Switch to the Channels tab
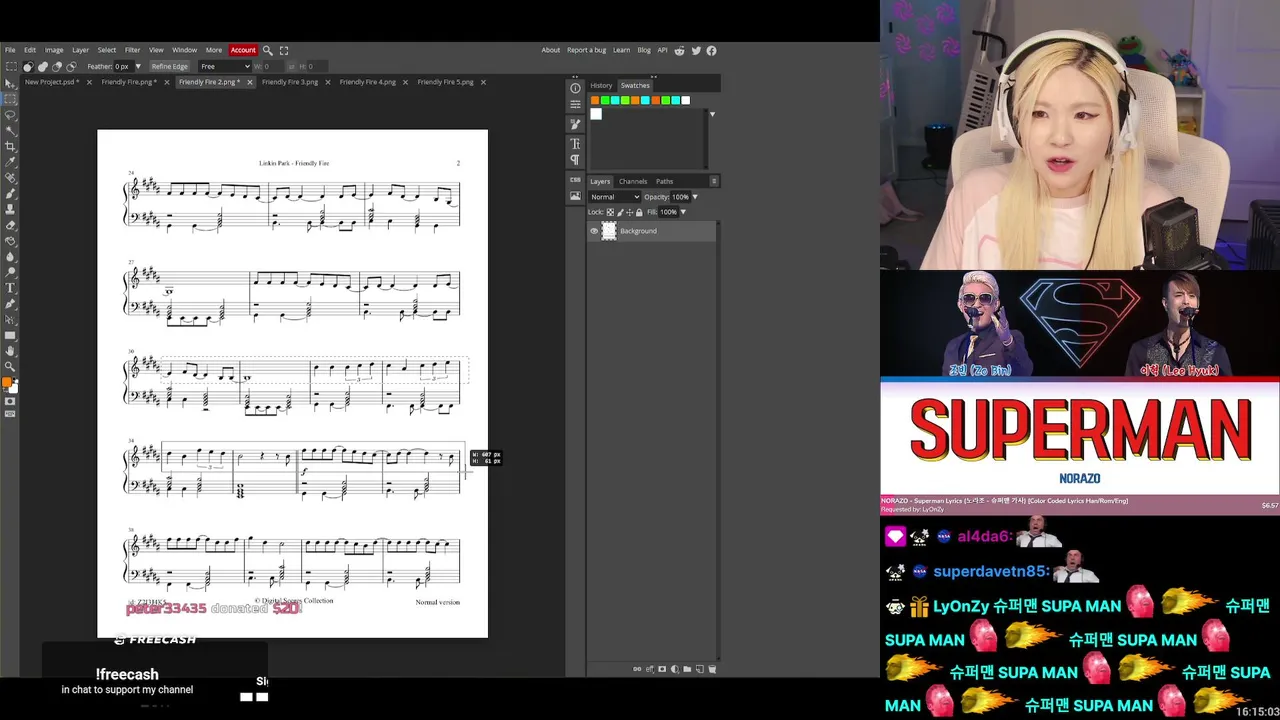 point(633,181)
